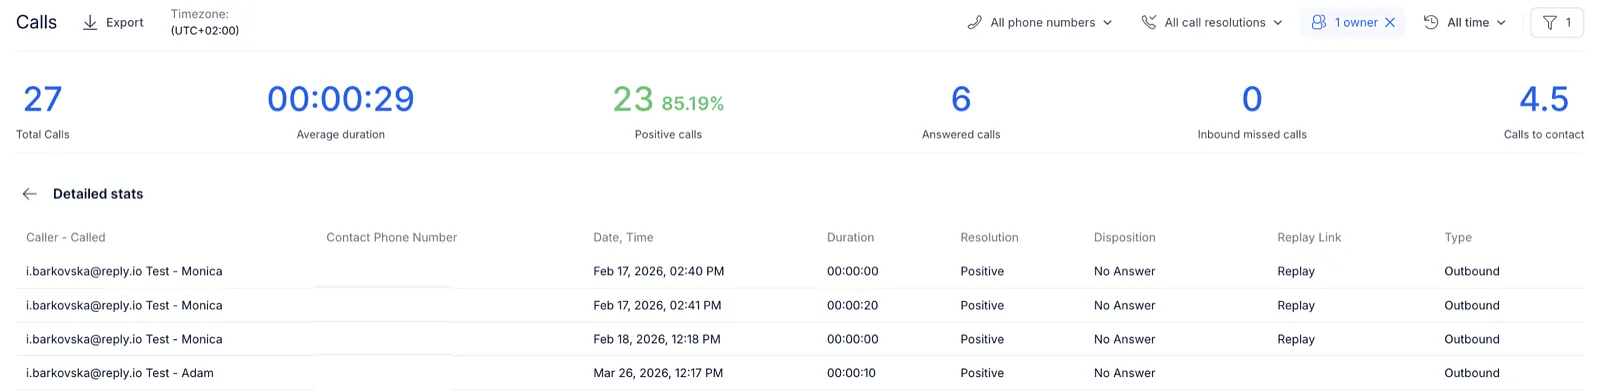
Task: Click the 00:00:10 duration cell
Action: [x=851, y=373]
